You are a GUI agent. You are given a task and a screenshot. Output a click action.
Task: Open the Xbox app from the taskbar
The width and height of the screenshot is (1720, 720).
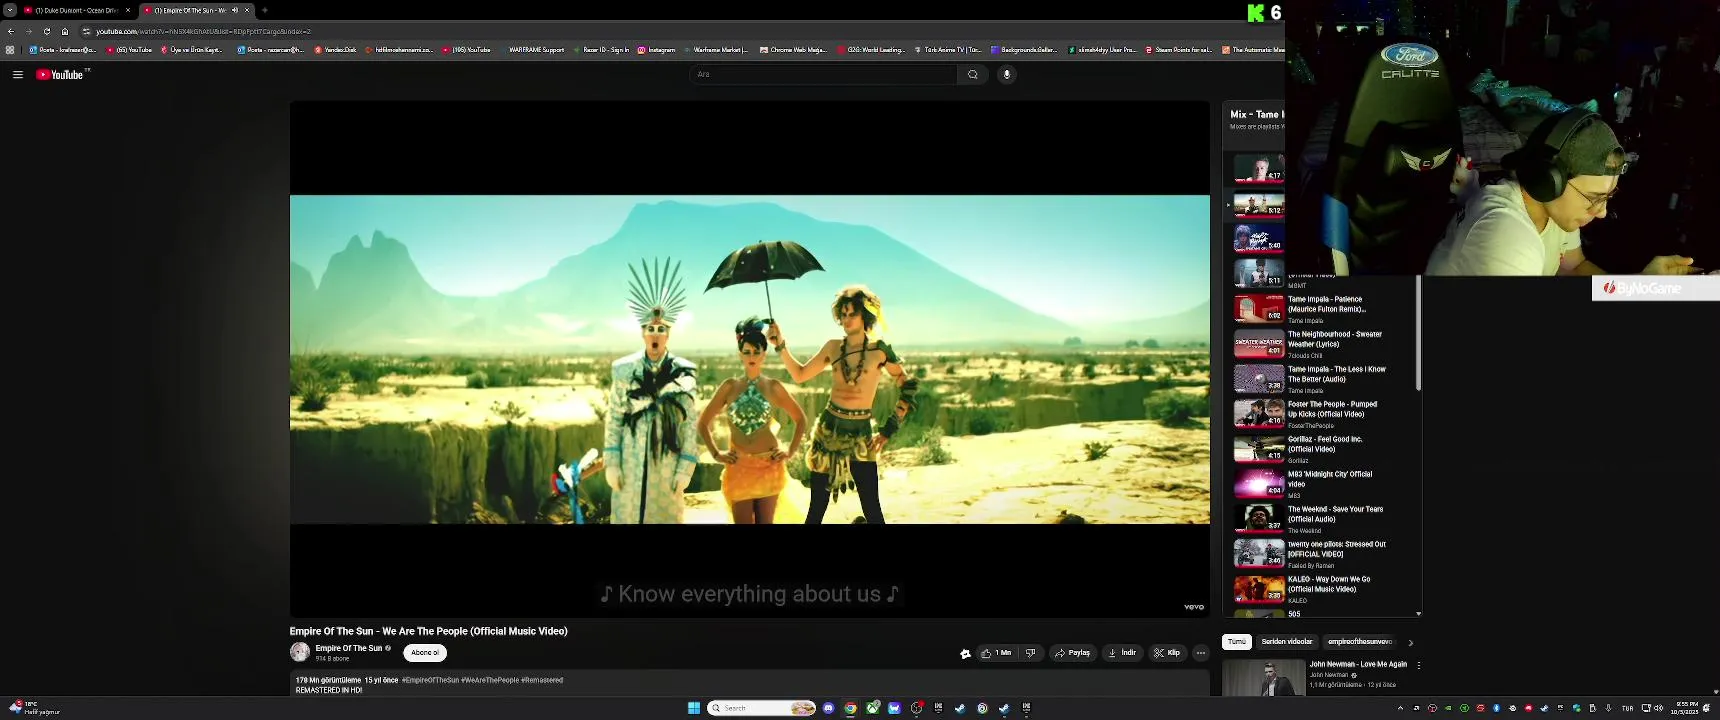[872, 708]
